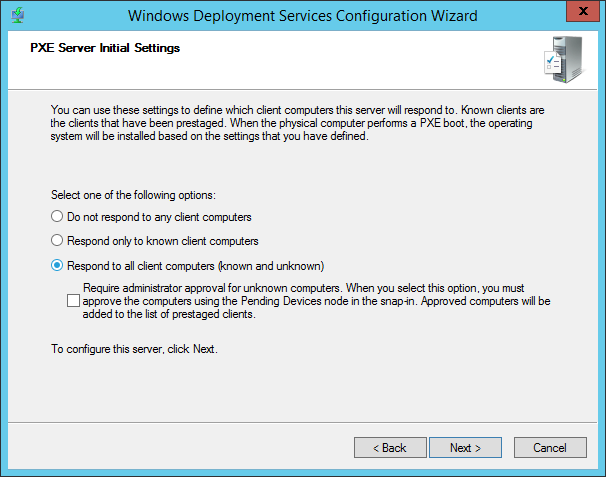Image resolution: width=606 pixels, height=477 pixels.
Task: Go back with the Back button
Action: point(390,447)
